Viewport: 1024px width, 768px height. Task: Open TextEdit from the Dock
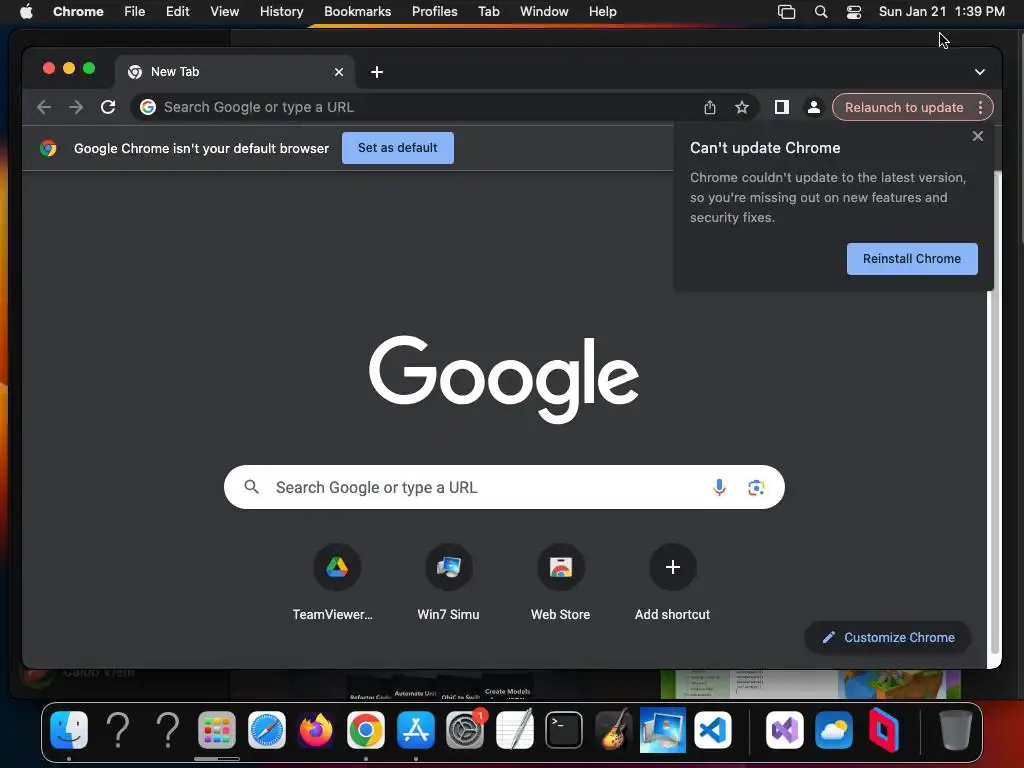pyautogui.click(x=515, y=730)
